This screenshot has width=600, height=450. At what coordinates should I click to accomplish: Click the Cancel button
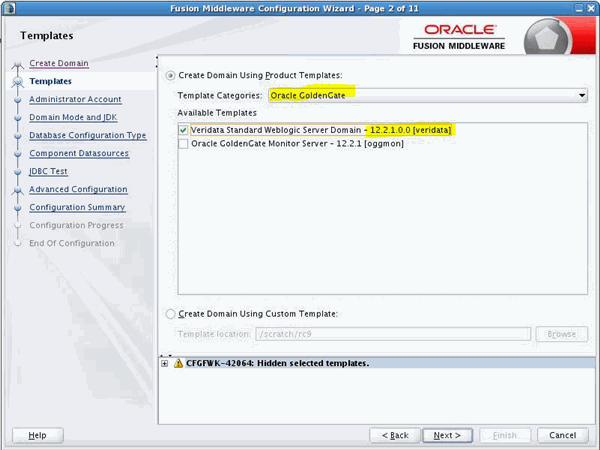tap(562, 435)
